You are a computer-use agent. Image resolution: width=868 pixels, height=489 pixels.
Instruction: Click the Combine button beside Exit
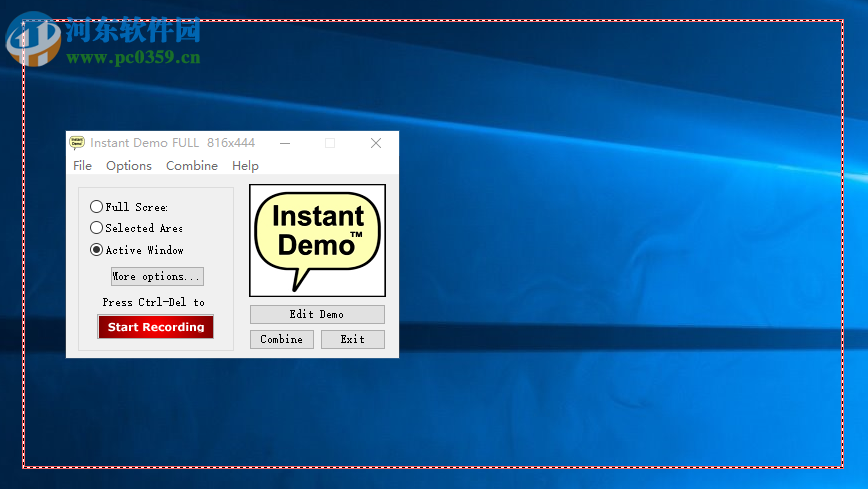[x=282, y=339]
